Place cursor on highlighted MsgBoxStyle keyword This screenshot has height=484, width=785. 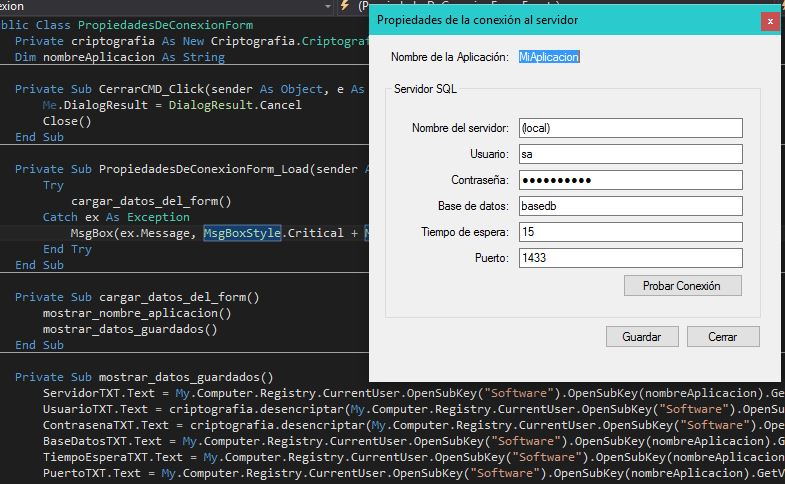tap(242, 233)
